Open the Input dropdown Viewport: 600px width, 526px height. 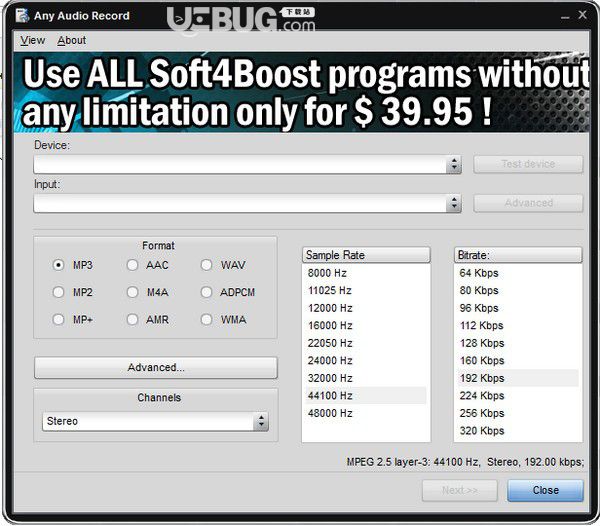click(247, 203)
